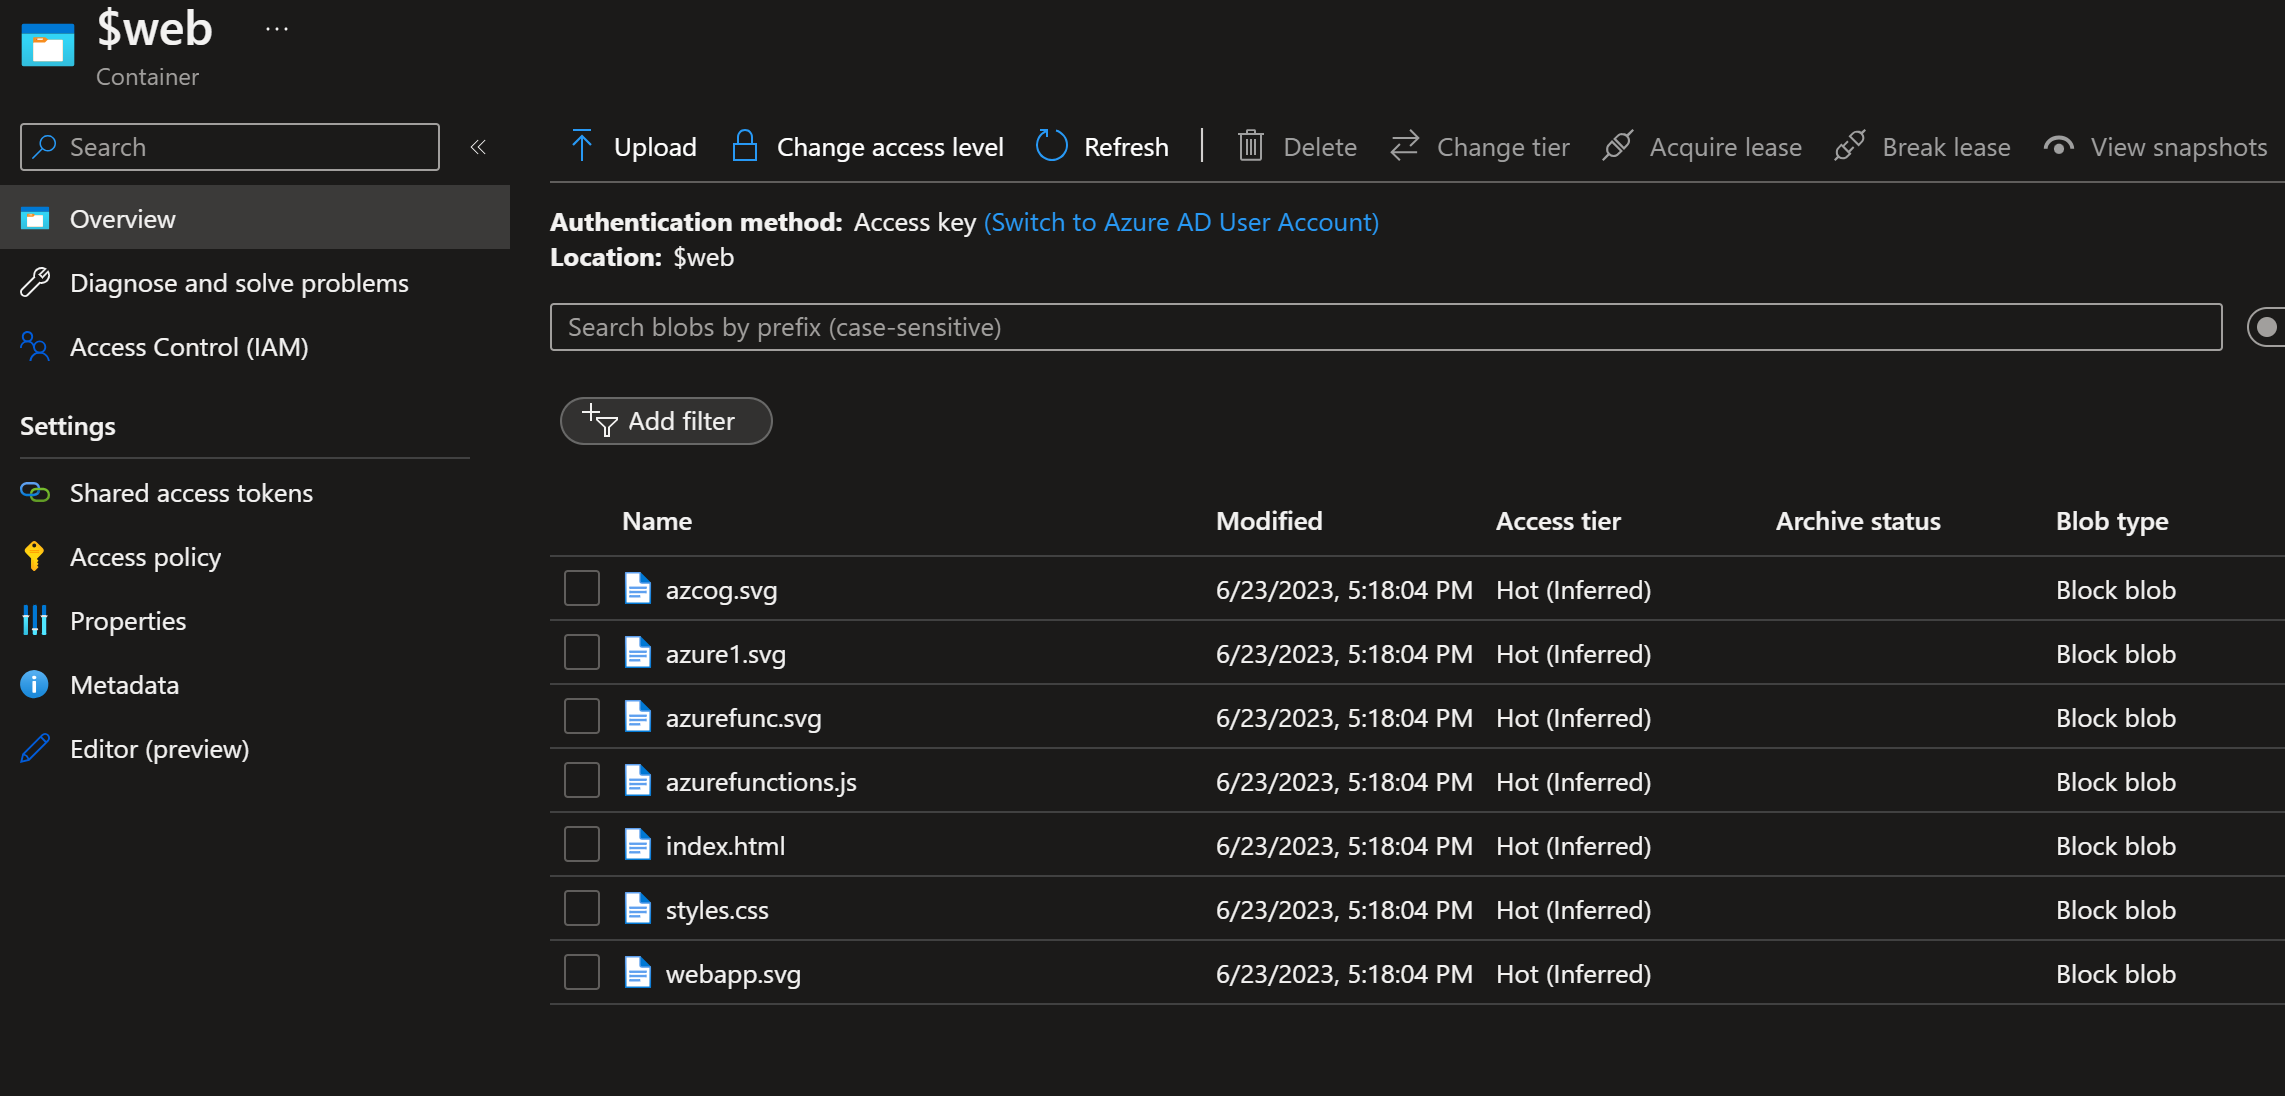The height and width of the screenshot is (1096, 2285).
Task: Click the Diagnose and solve problems wrench icon
Action: pos(35,282)
